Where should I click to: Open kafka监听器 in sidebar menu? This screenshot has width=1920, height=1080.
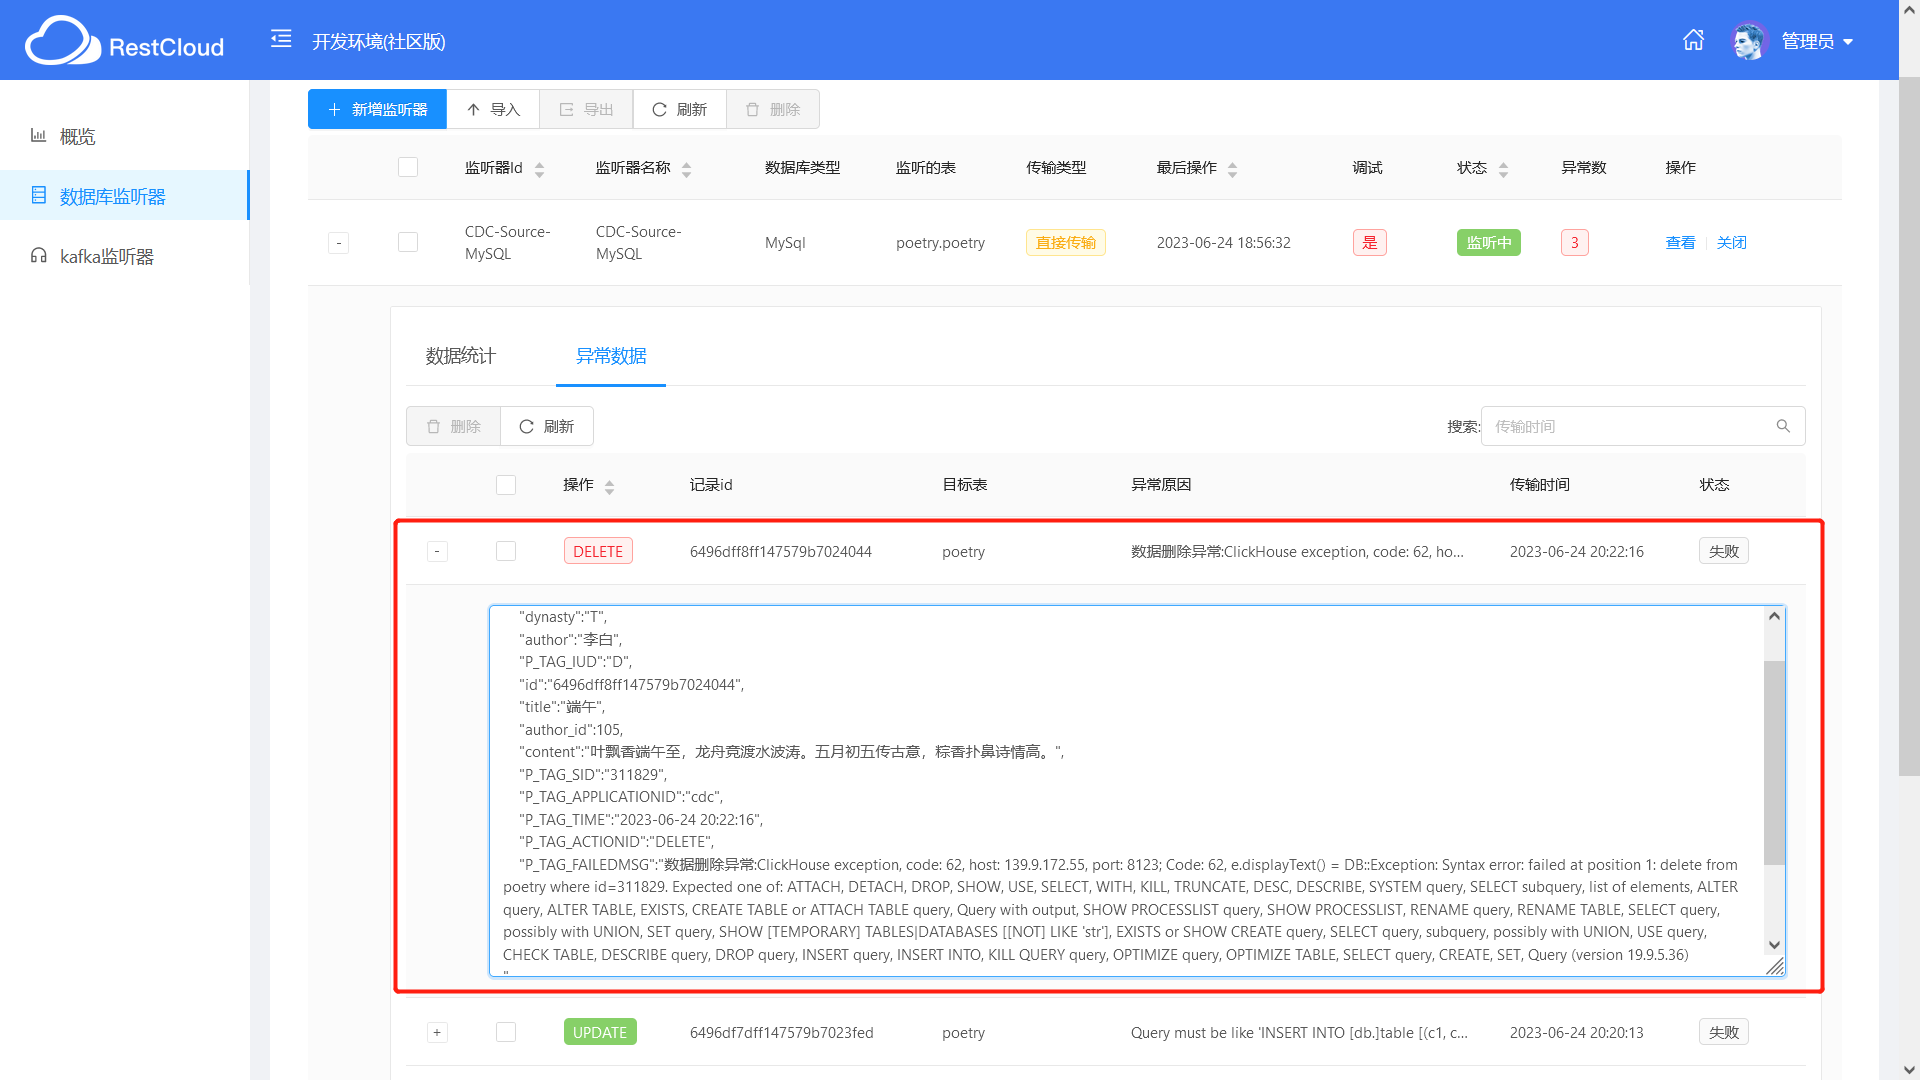[106, 257]
